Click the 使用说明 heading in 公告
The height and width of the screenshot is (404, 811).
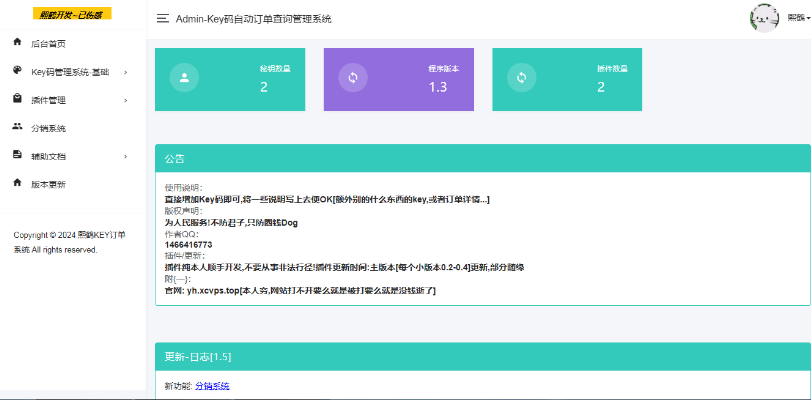184,187
